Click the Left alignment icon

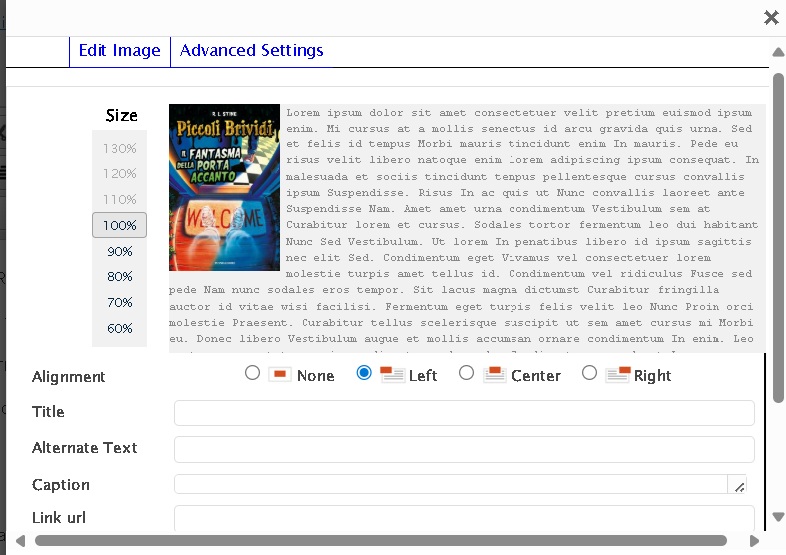392,375
